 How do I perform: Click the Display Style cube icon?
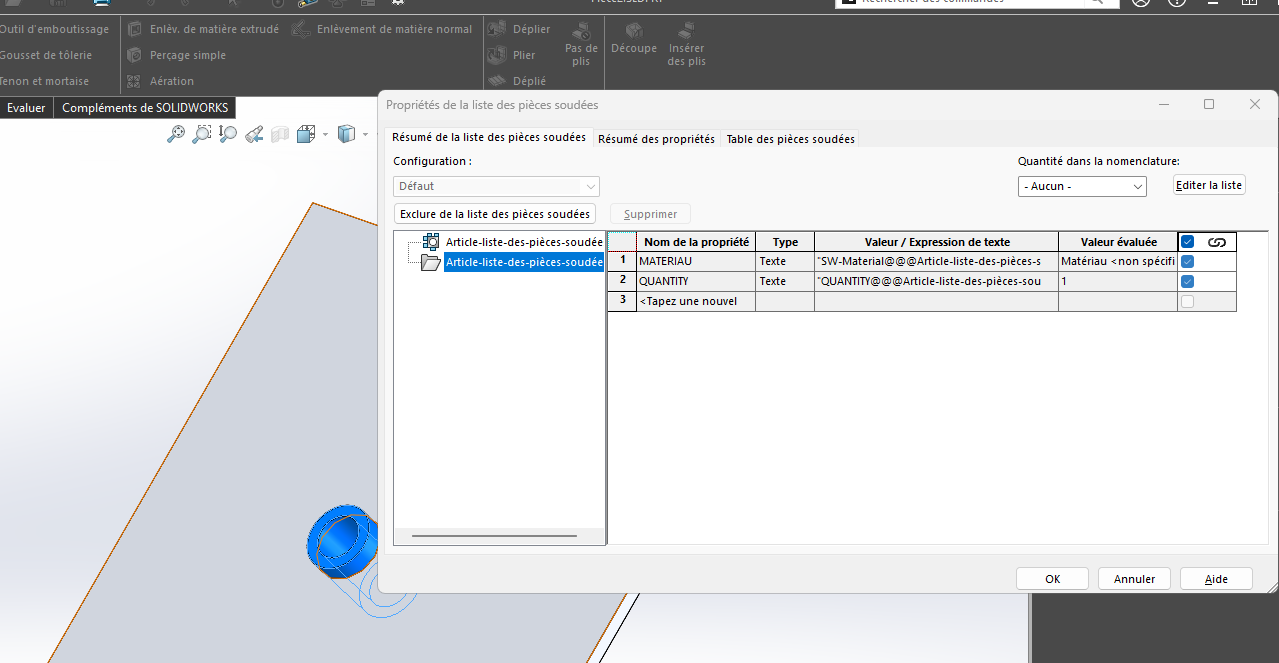coord(346,134)
